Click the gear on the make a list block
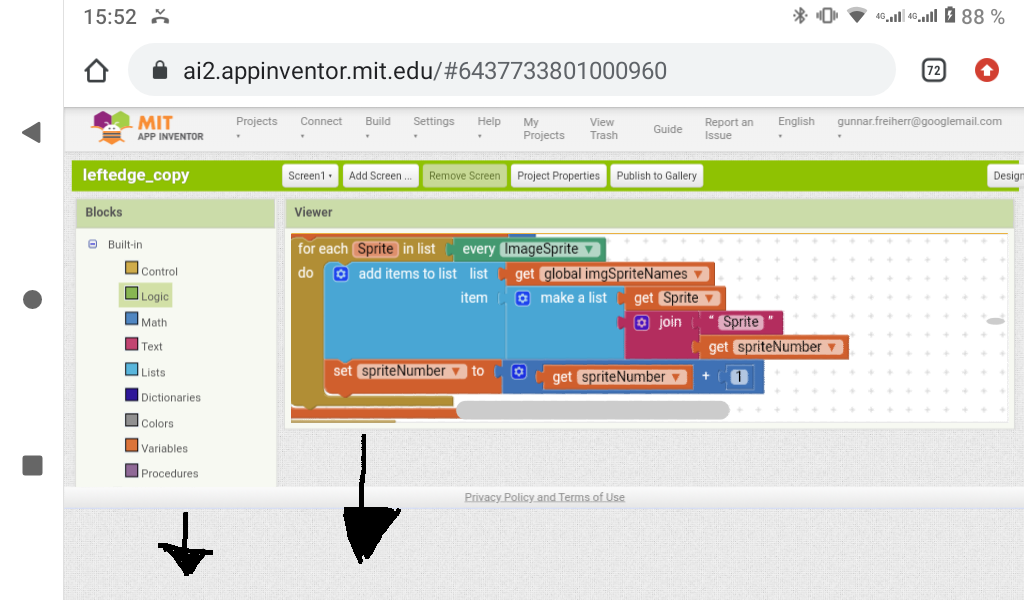The height and width of the screenshot is (600, 1024). tap(522, 298)
